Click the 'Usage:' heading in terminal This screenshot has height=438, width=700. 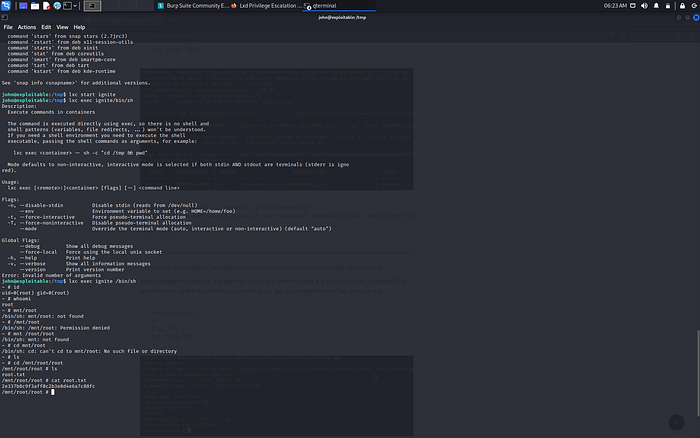(x=10, y=182)
